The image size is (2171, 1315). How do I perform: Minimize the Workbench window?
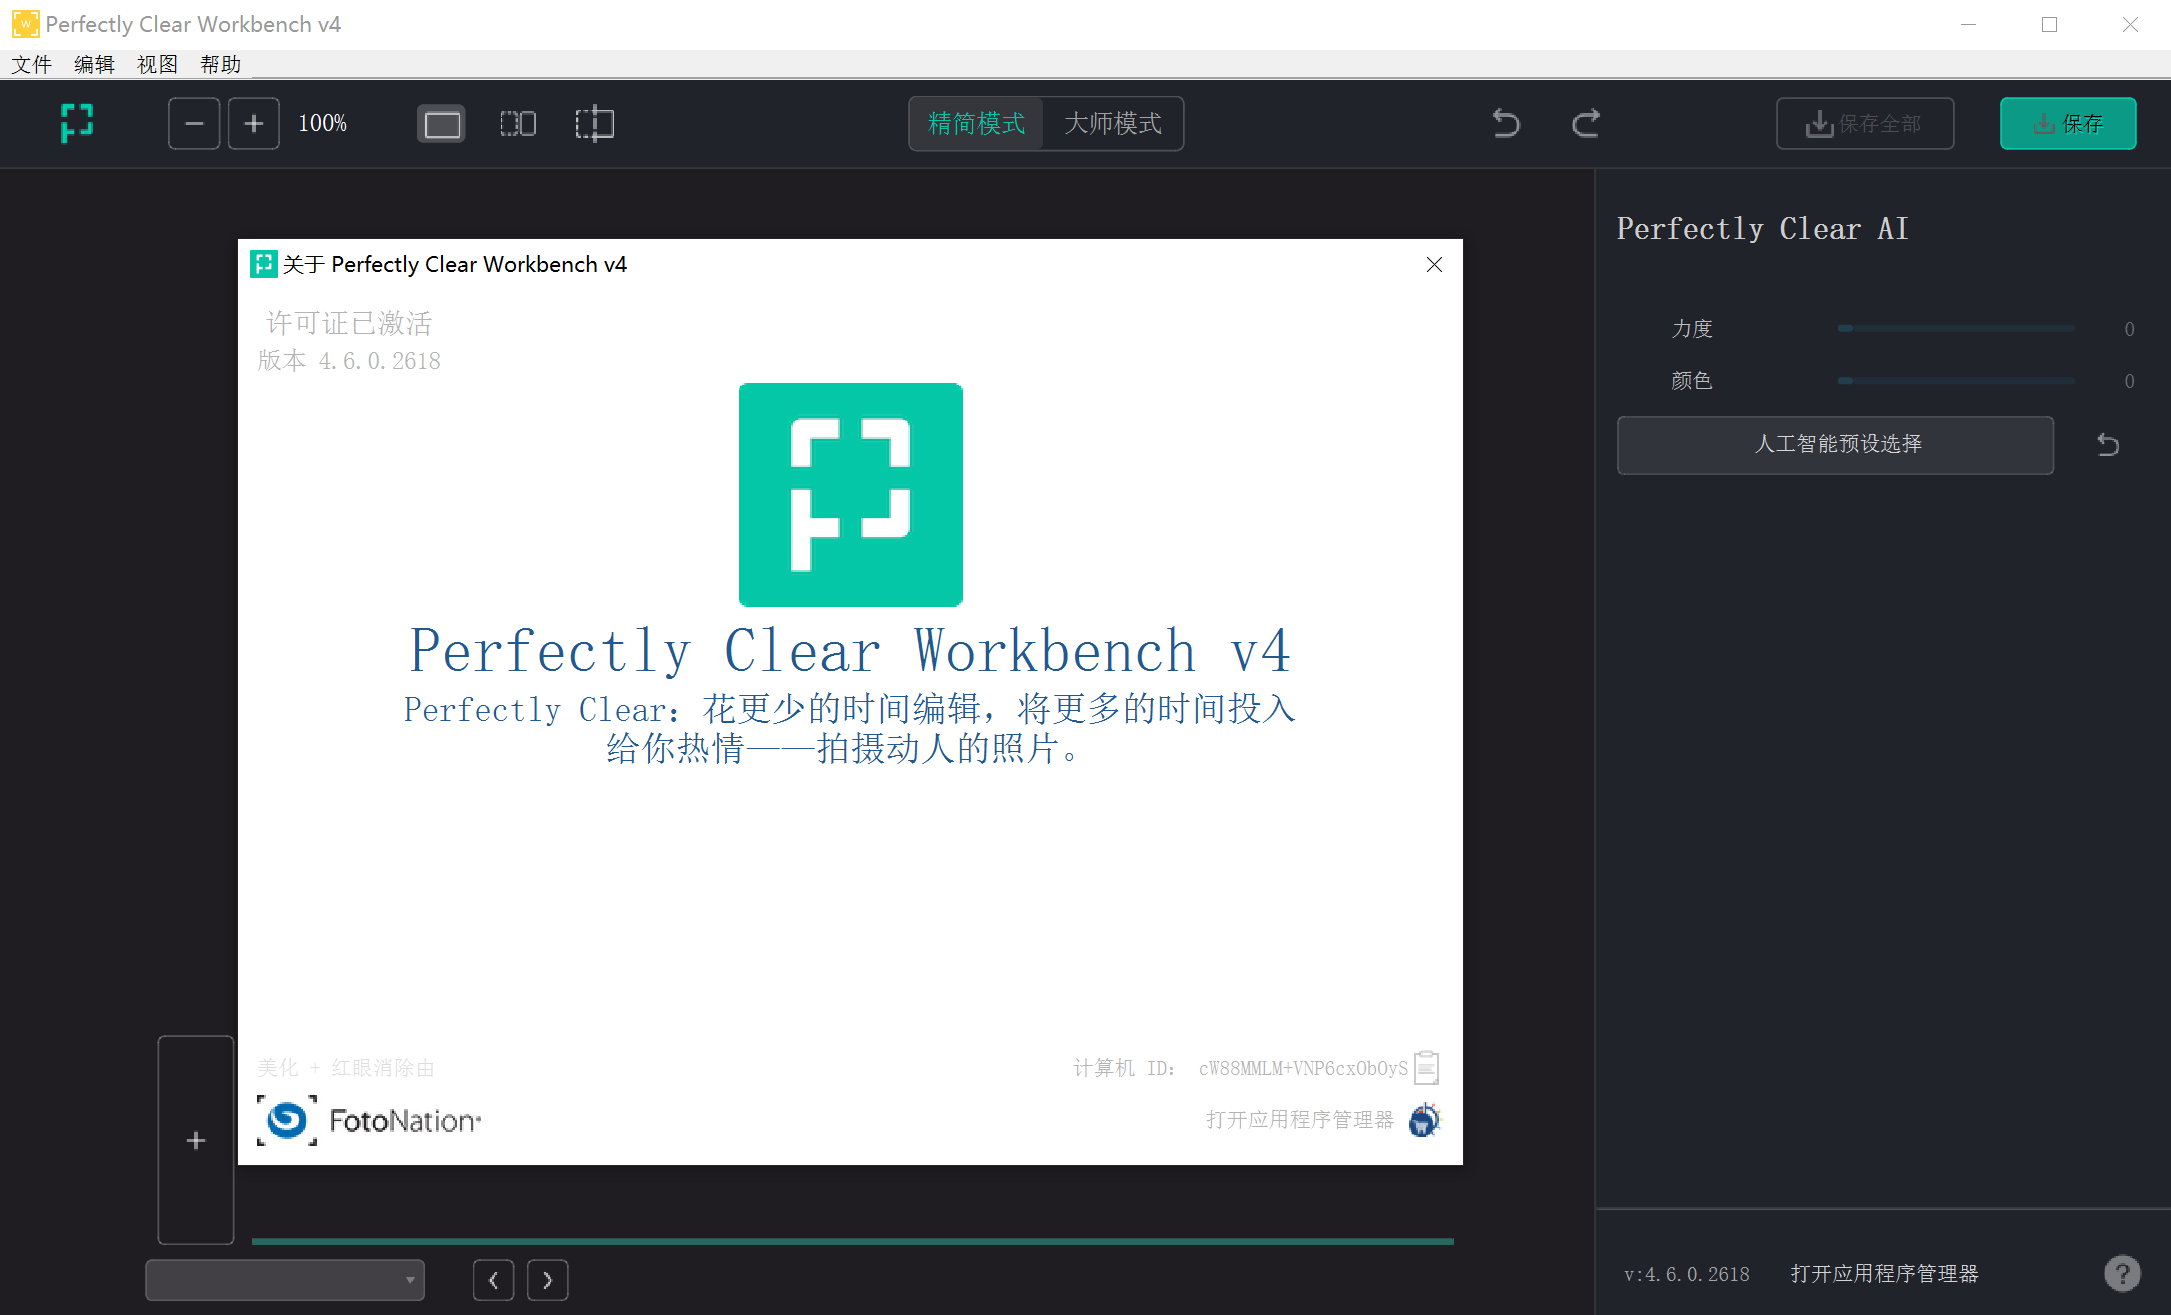(x=1968, y=24)
